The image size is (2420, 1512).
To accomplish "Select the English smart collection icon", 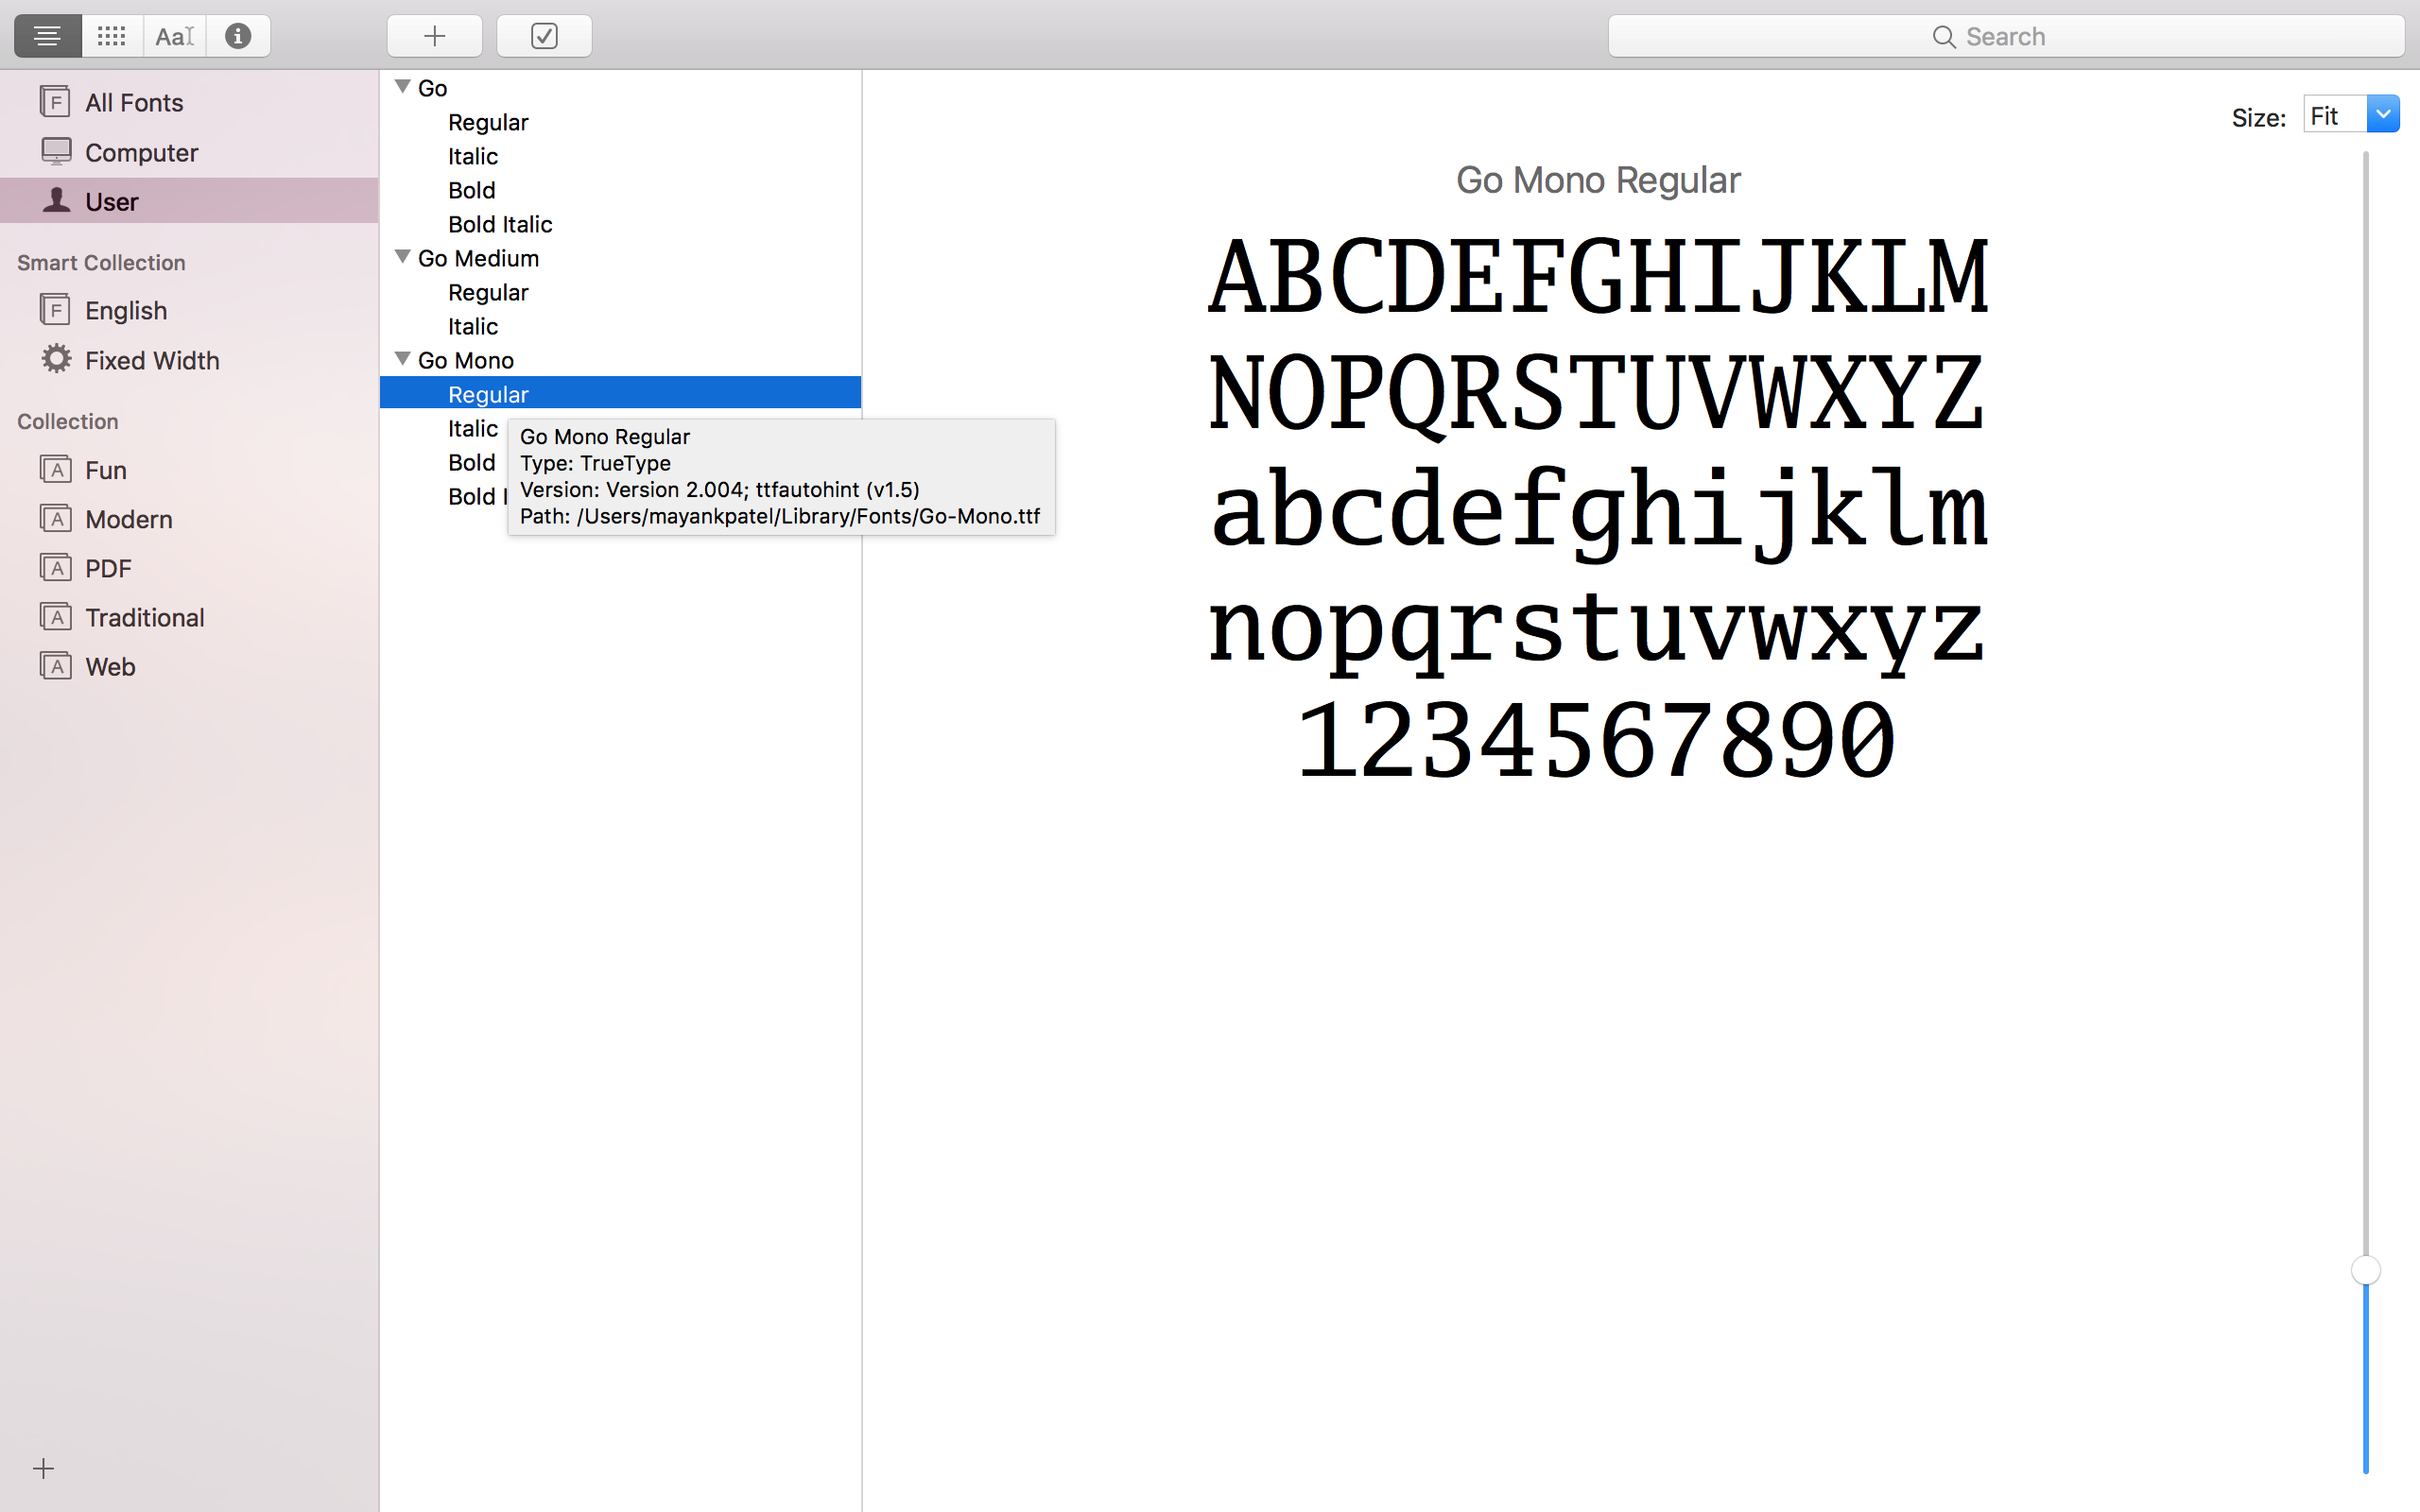I will (x=54, y=310).
